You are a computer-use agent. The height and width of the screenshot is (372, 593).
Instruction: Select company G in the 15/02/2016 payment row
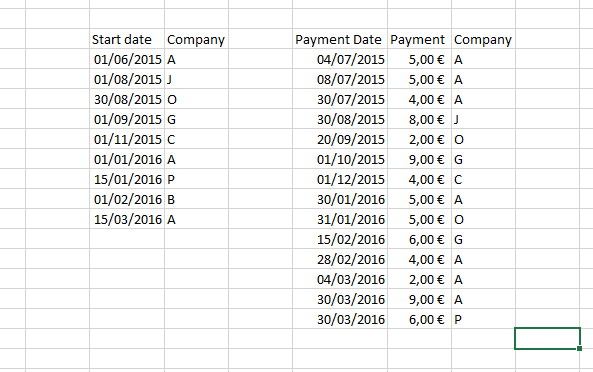(483, 240)
